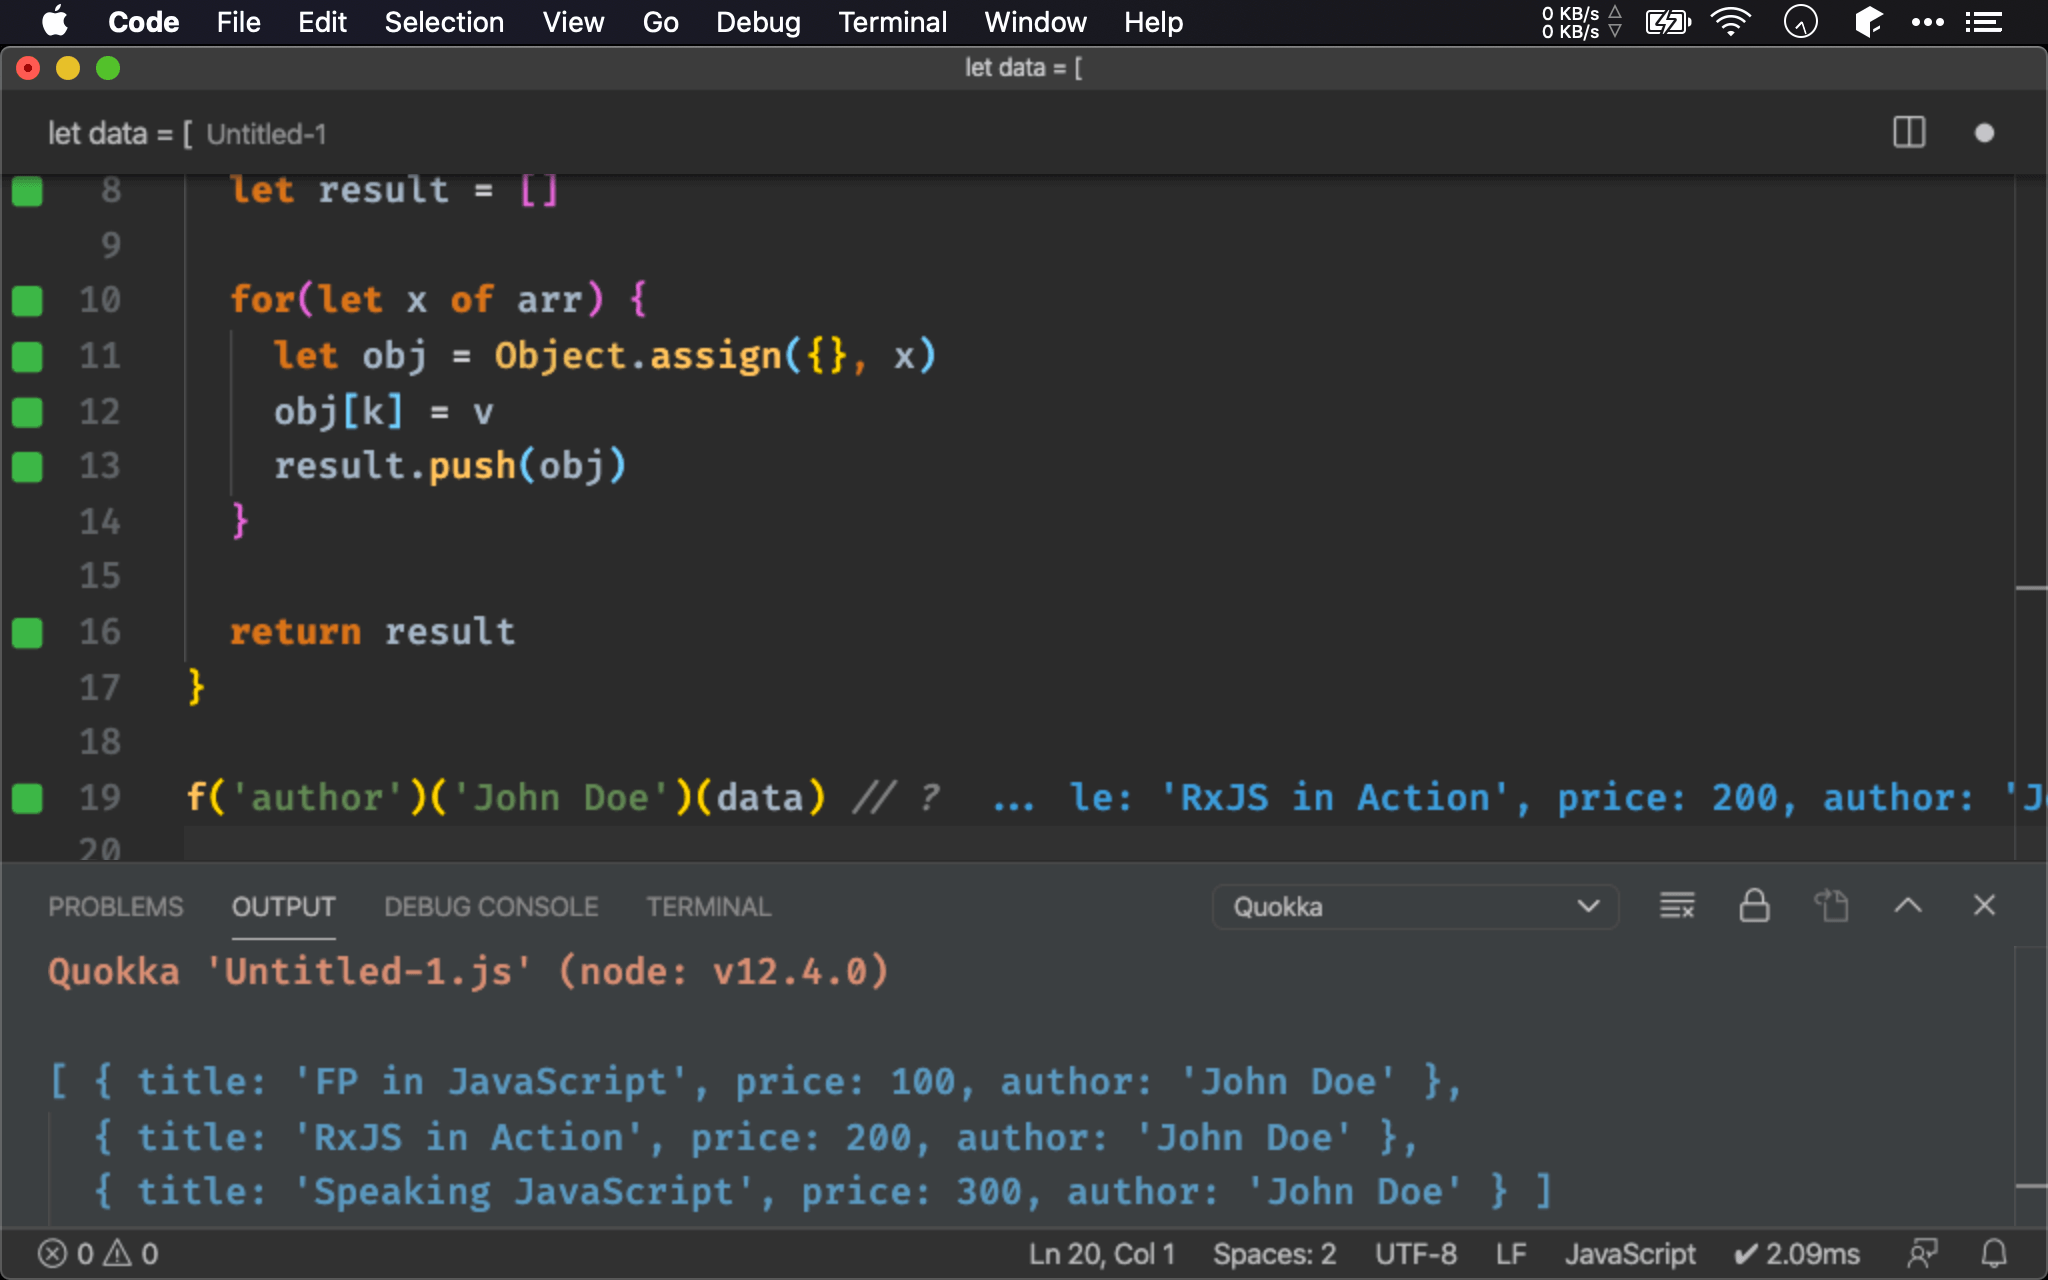The height and width of the screenshot is (1280, 2048).
Task: Click the feedback smiley icon in status bar
Action: (1922, 1254)
